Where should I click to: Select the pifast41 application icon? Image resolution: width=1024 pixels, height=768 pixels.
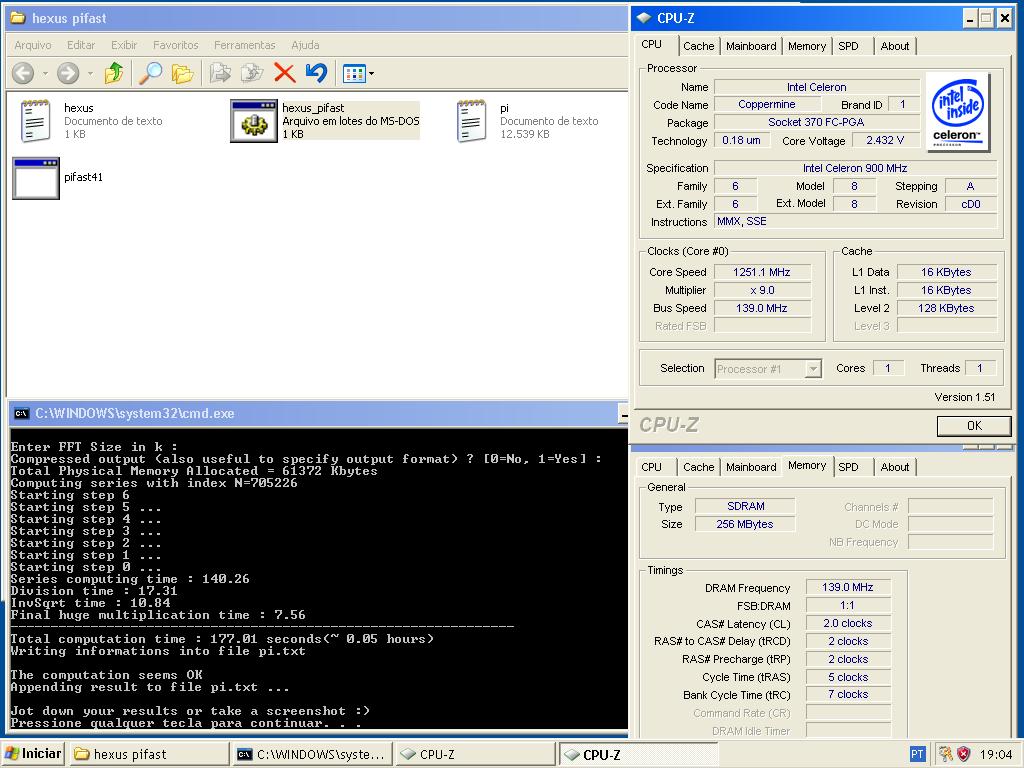[x=36, y=178]
